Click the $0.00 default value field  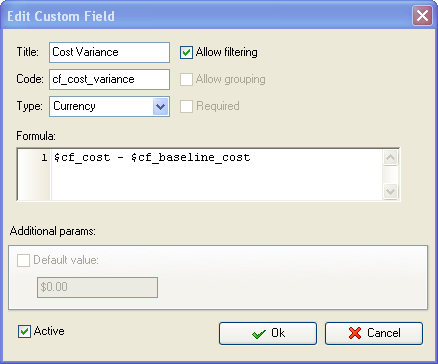tap(97, 287)
